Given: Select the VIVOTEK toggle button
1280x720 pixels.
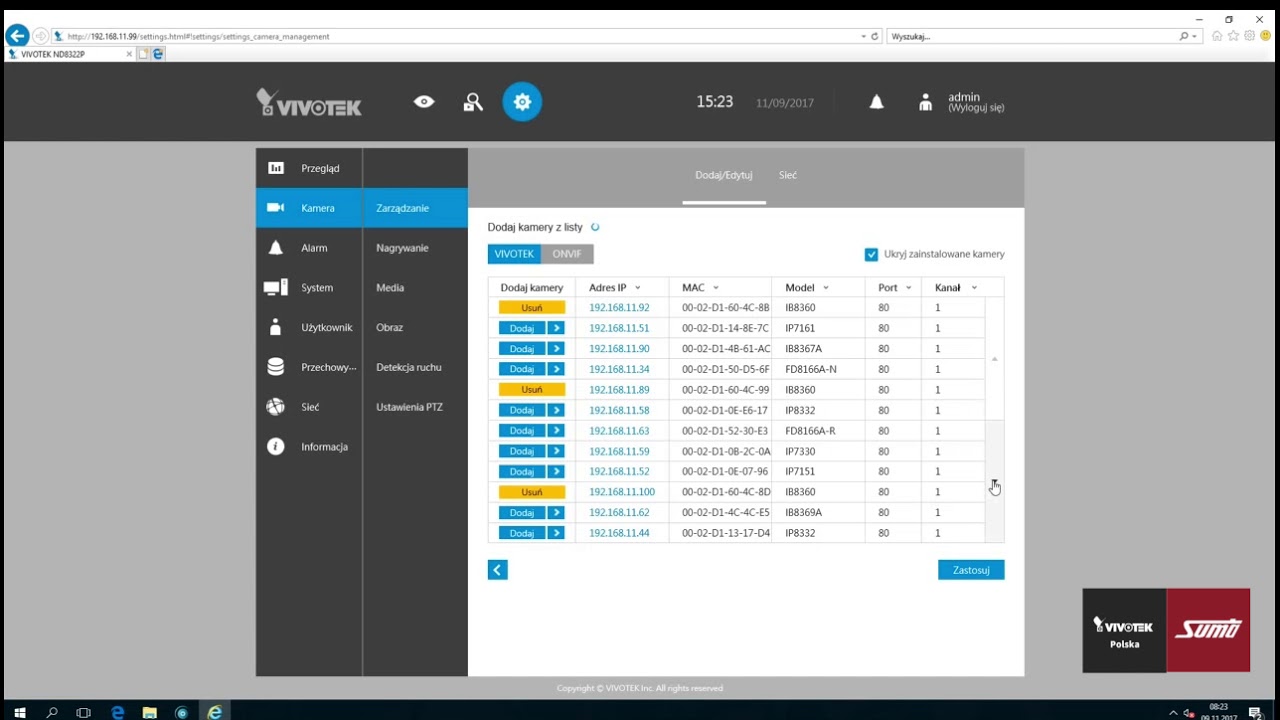Looking at the screenshot, I should coord(514,254).
